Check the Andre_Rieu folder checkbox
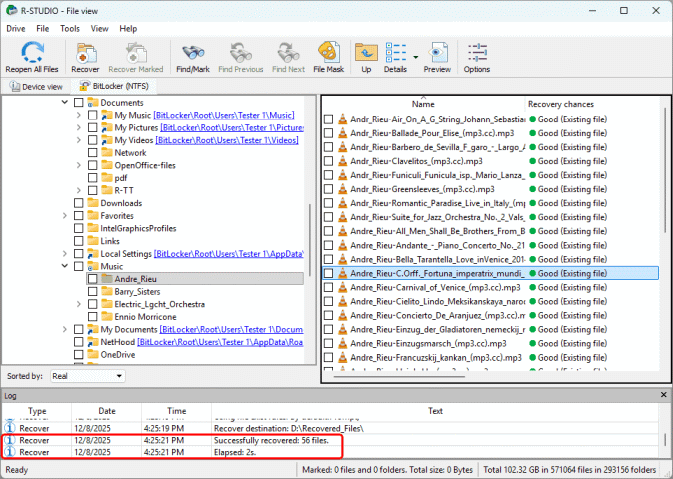673x479 pixels. coord(93,278)
